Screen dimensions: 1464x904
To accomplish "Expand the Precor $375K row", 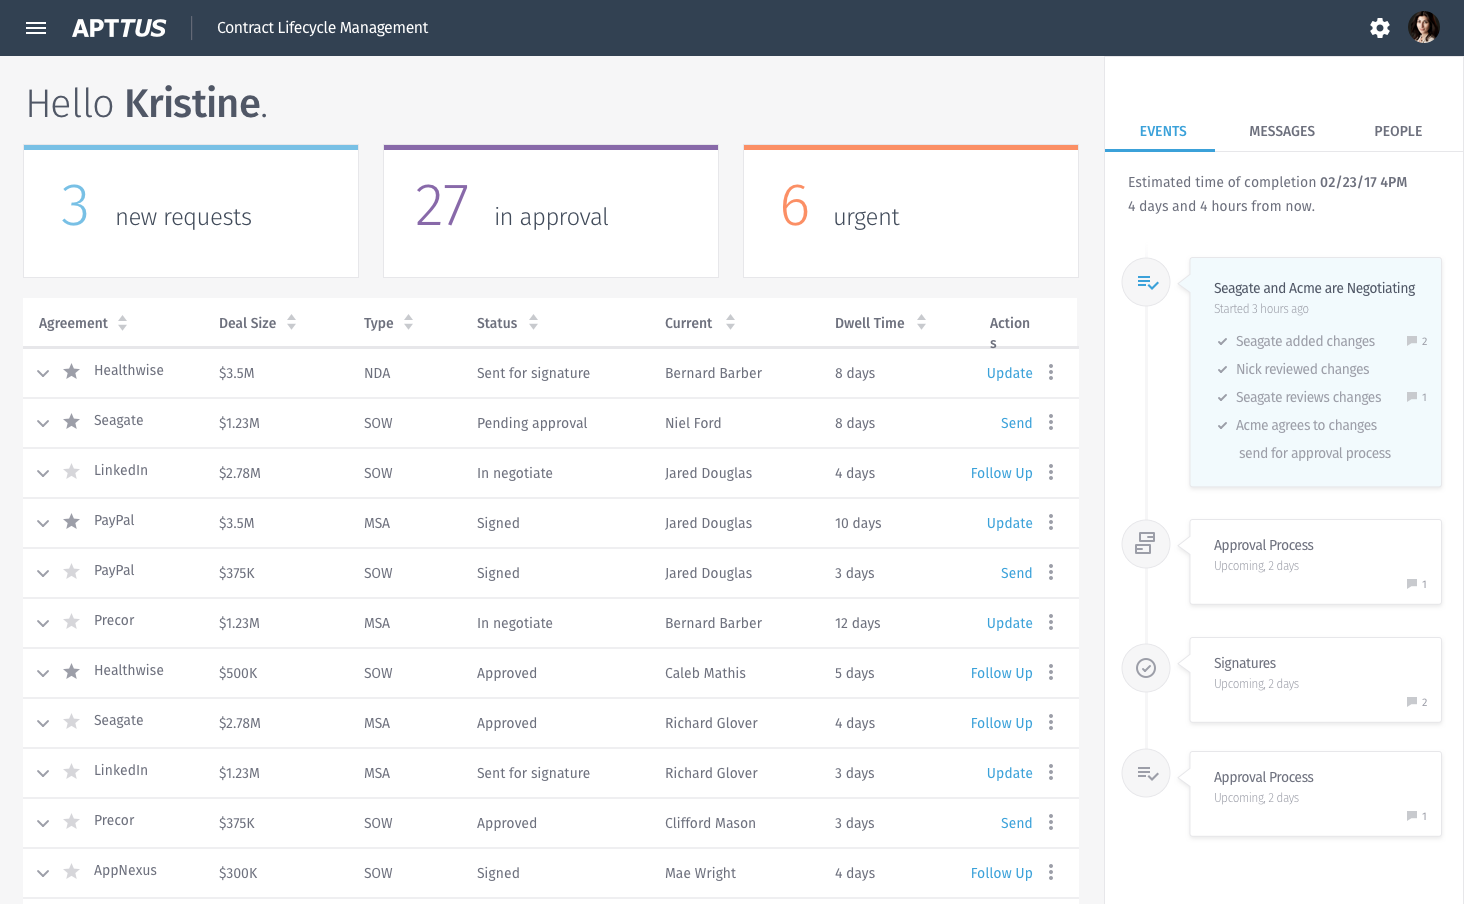I will (x=43, y=823).
